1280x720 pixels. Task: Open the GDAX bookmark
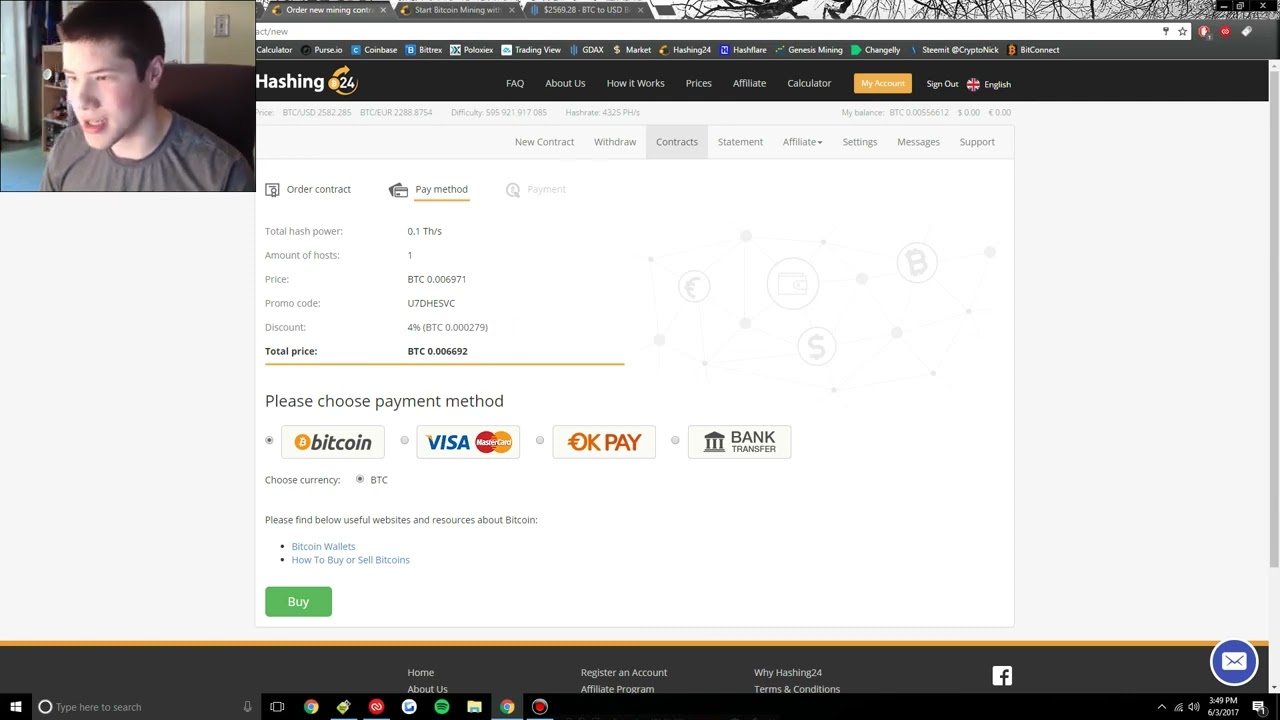pyautogui.click(x=586, y=50)
